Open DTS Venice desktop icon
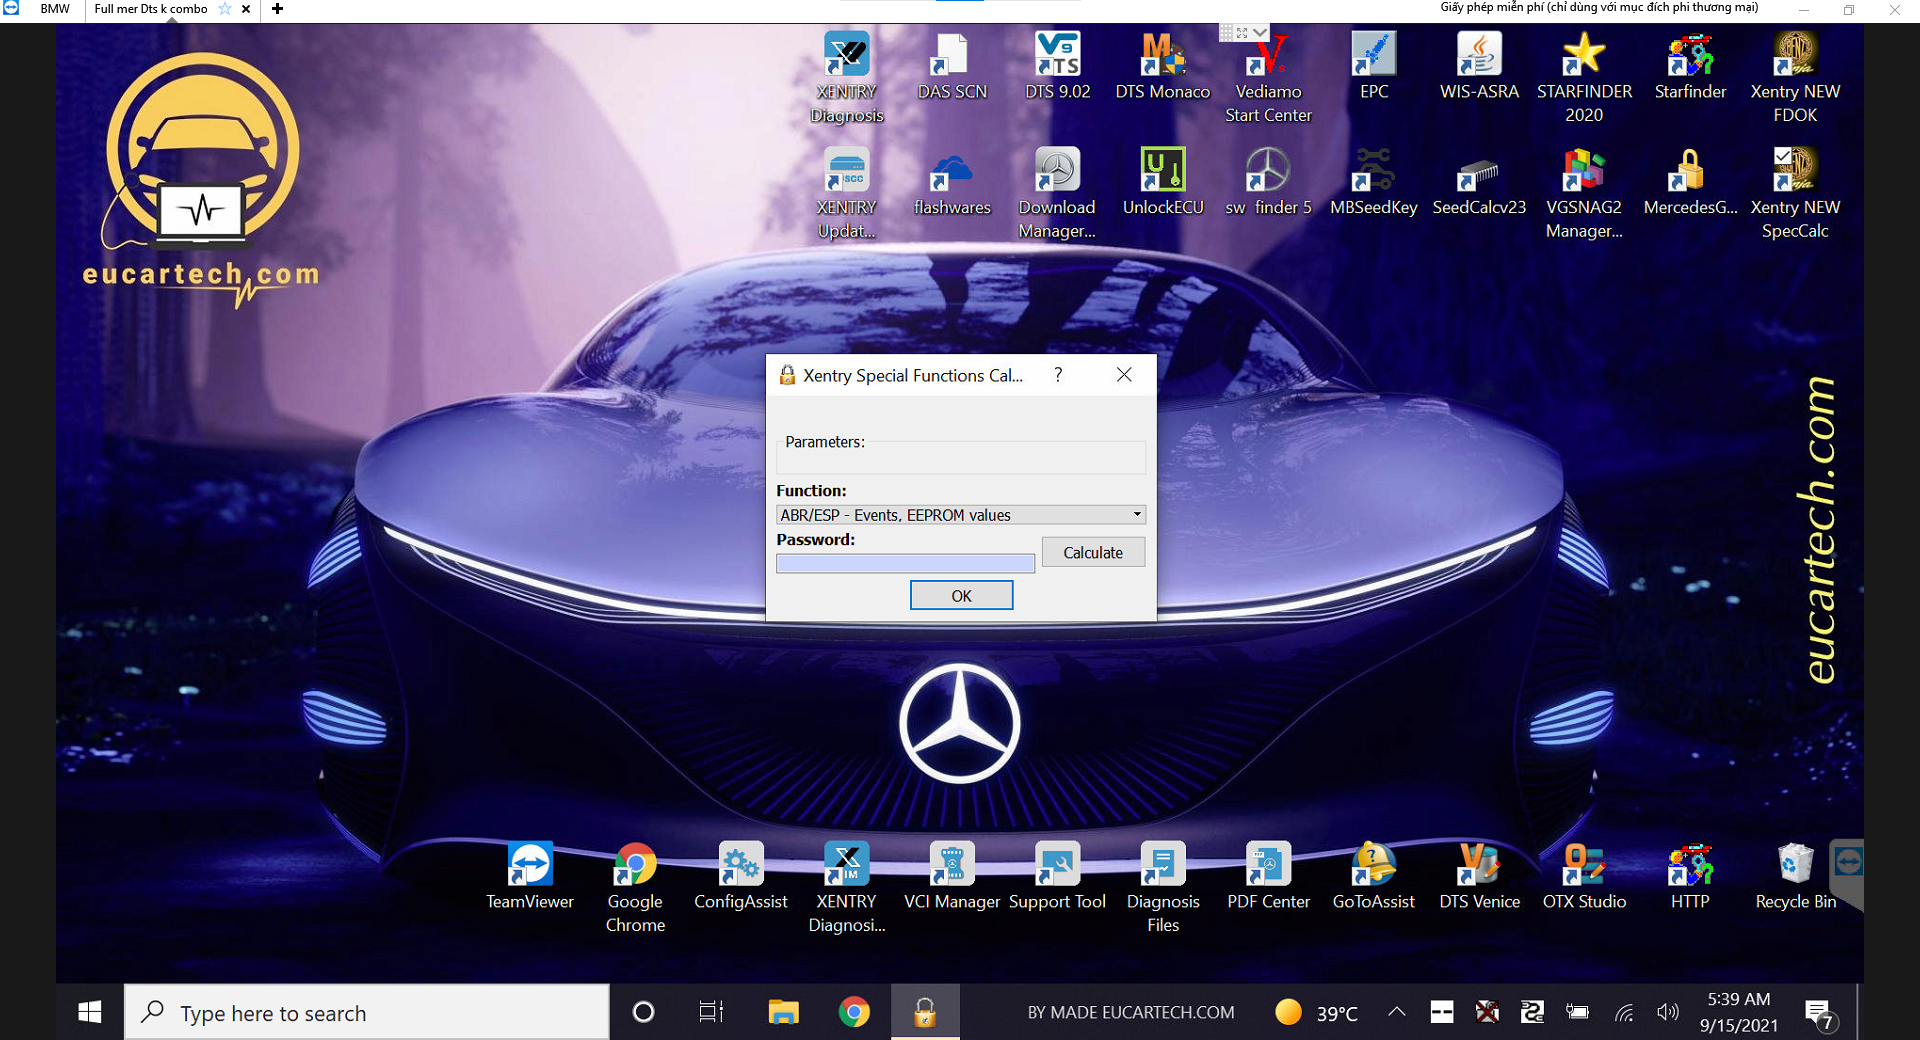 (1479, 876)
